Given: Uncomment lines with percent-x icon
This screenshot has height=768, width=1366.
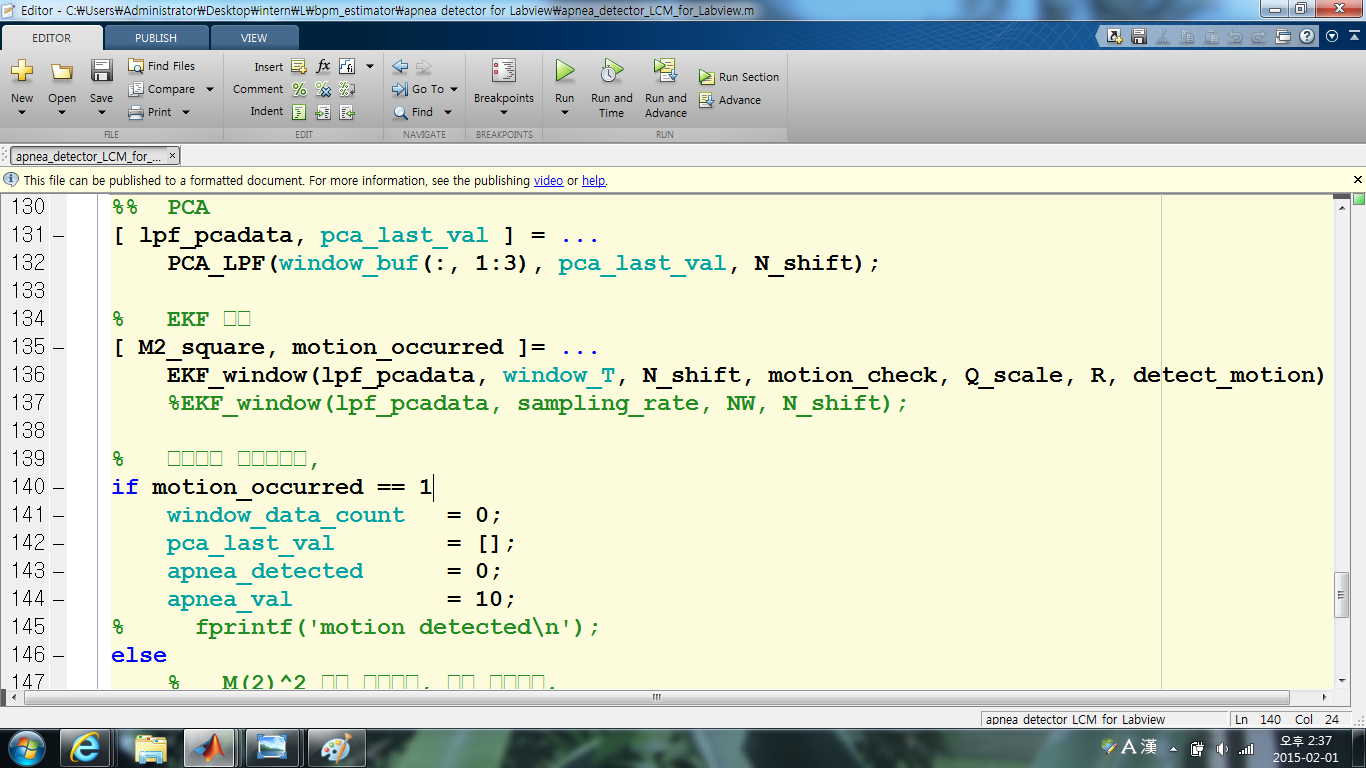Looking at the screenshot, I should point(323,89).
